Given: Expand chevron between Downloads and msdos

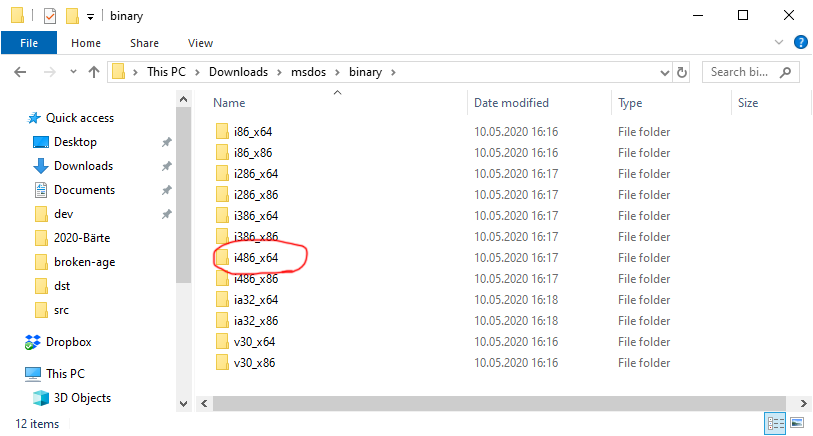Looking at the screenshot, I should (279, 73).
